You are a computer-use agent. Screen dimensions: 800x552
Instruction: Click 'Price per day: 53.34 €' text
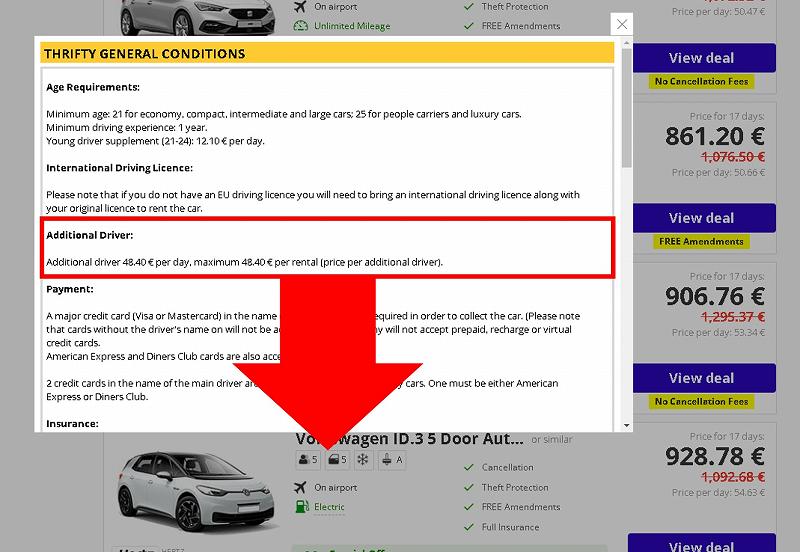(718, 333)
